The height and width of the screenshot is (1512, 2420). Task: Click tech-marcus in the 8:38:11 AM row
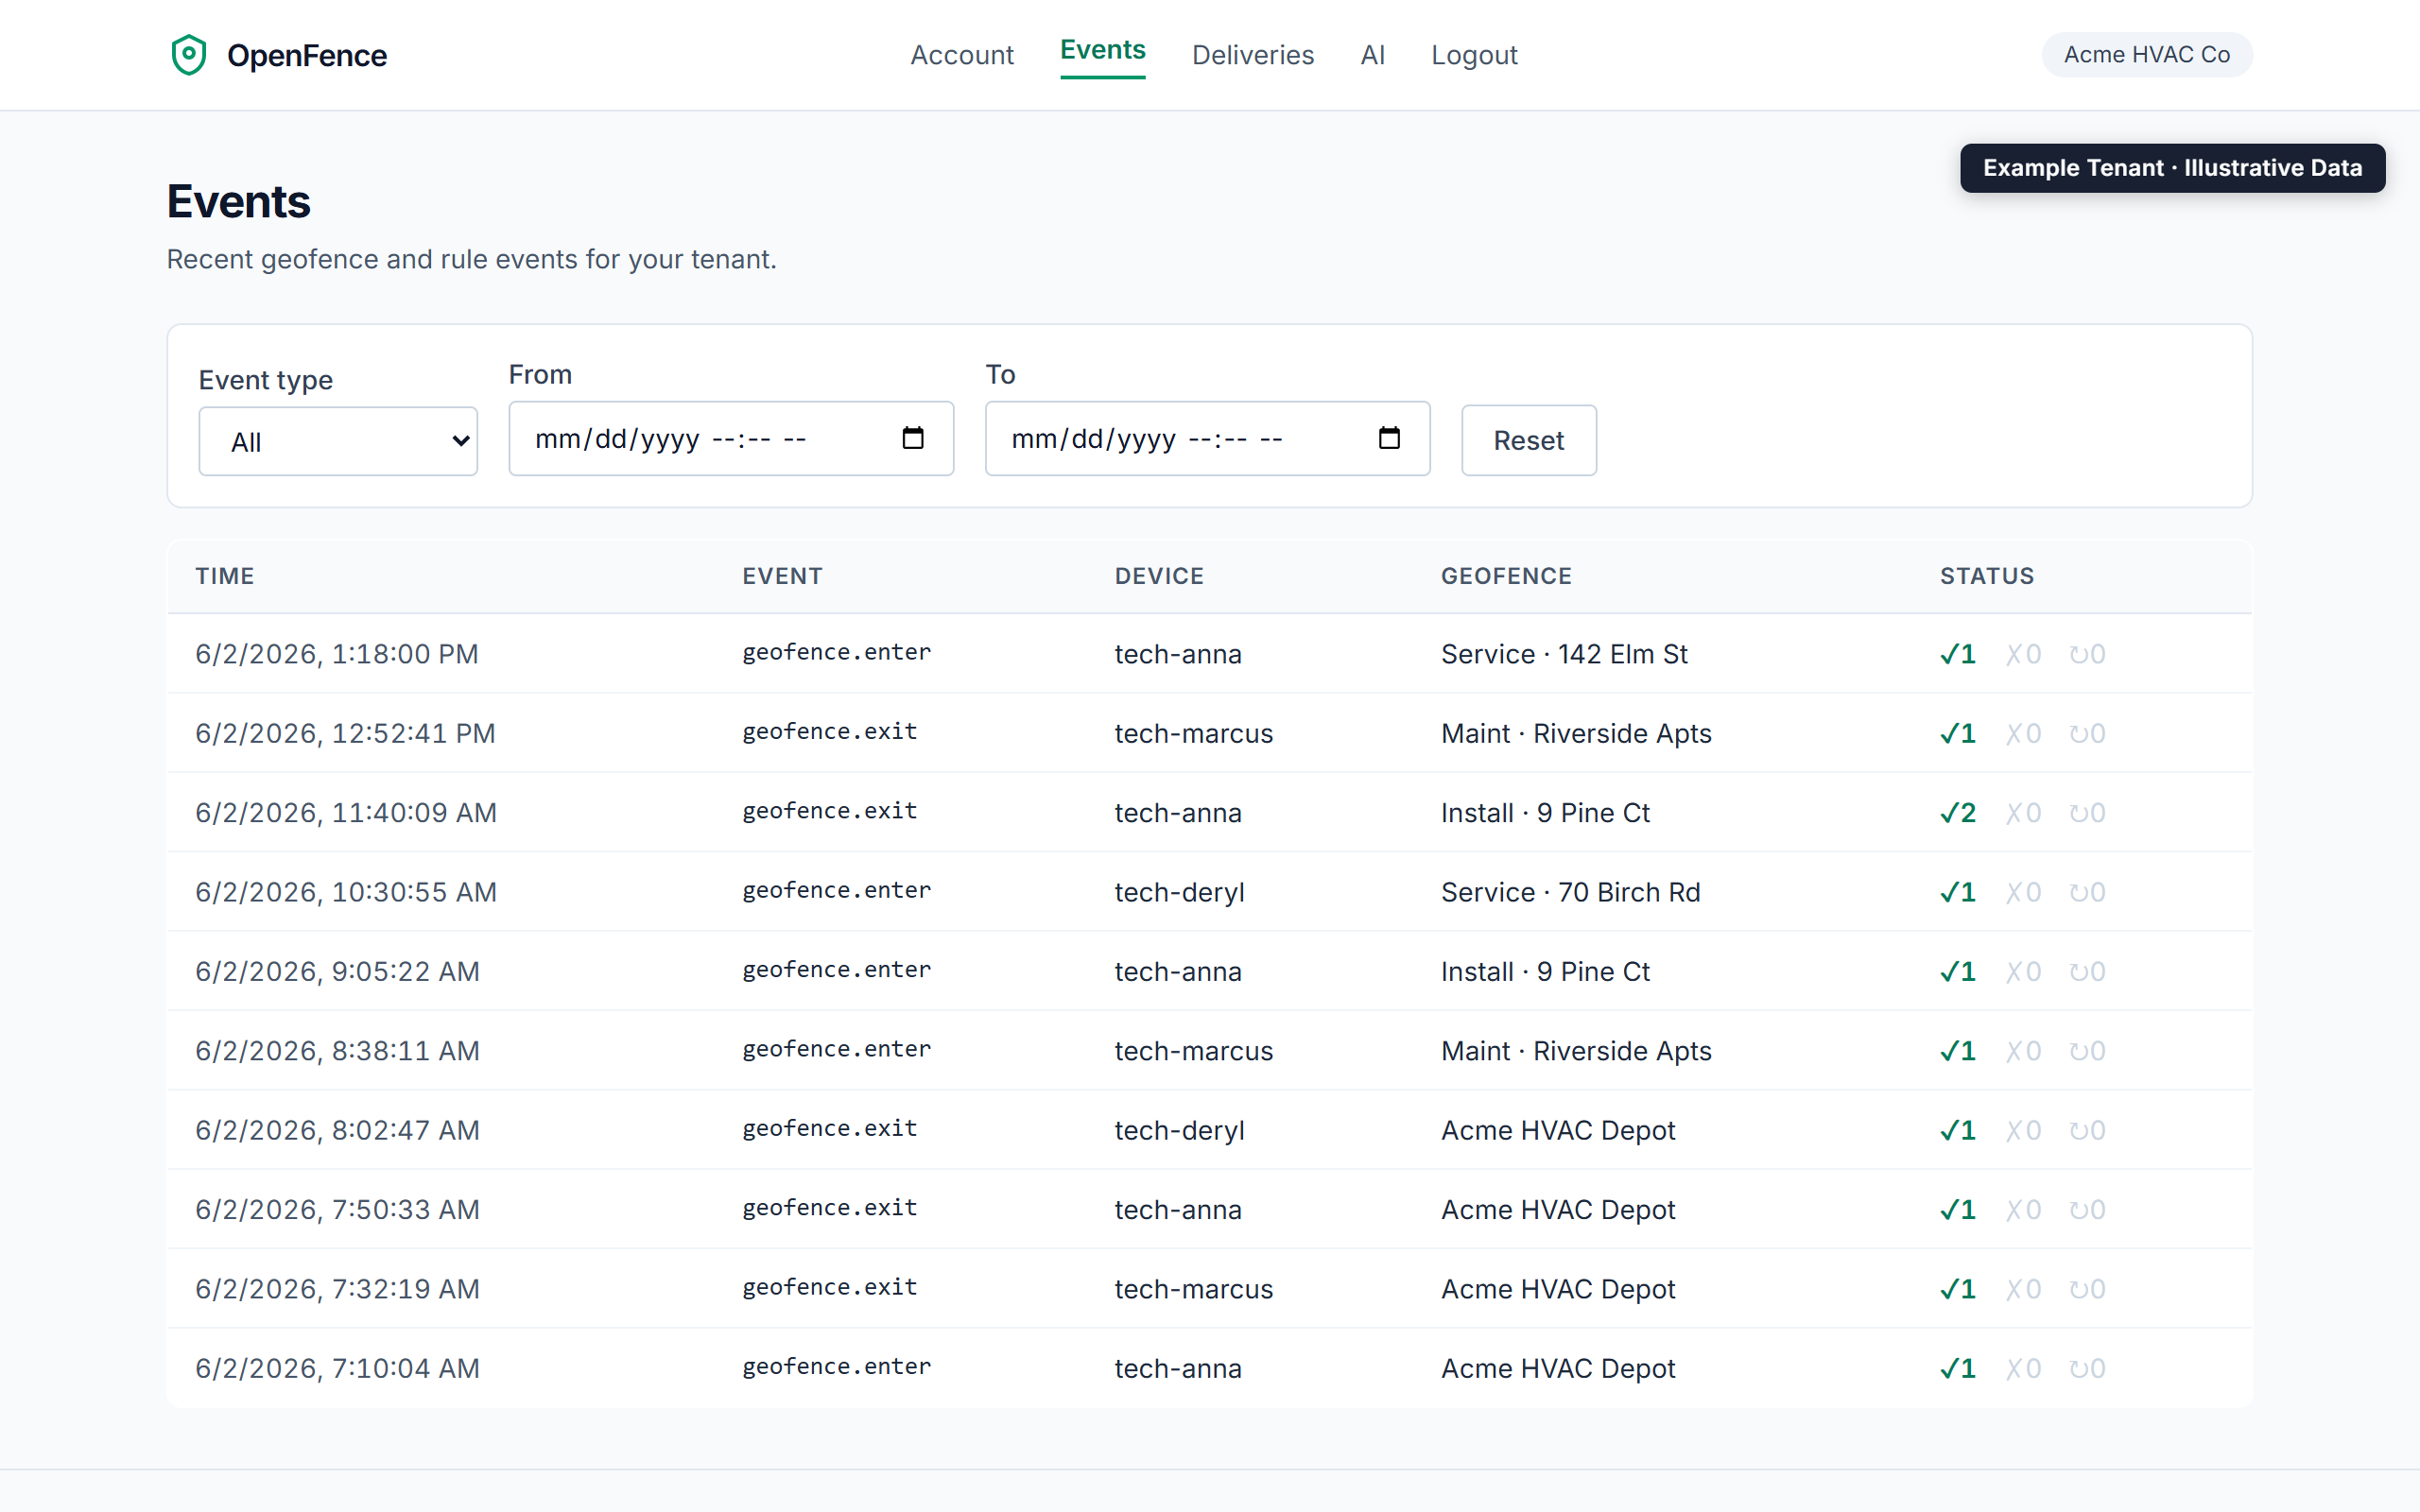(1194, 1051)
